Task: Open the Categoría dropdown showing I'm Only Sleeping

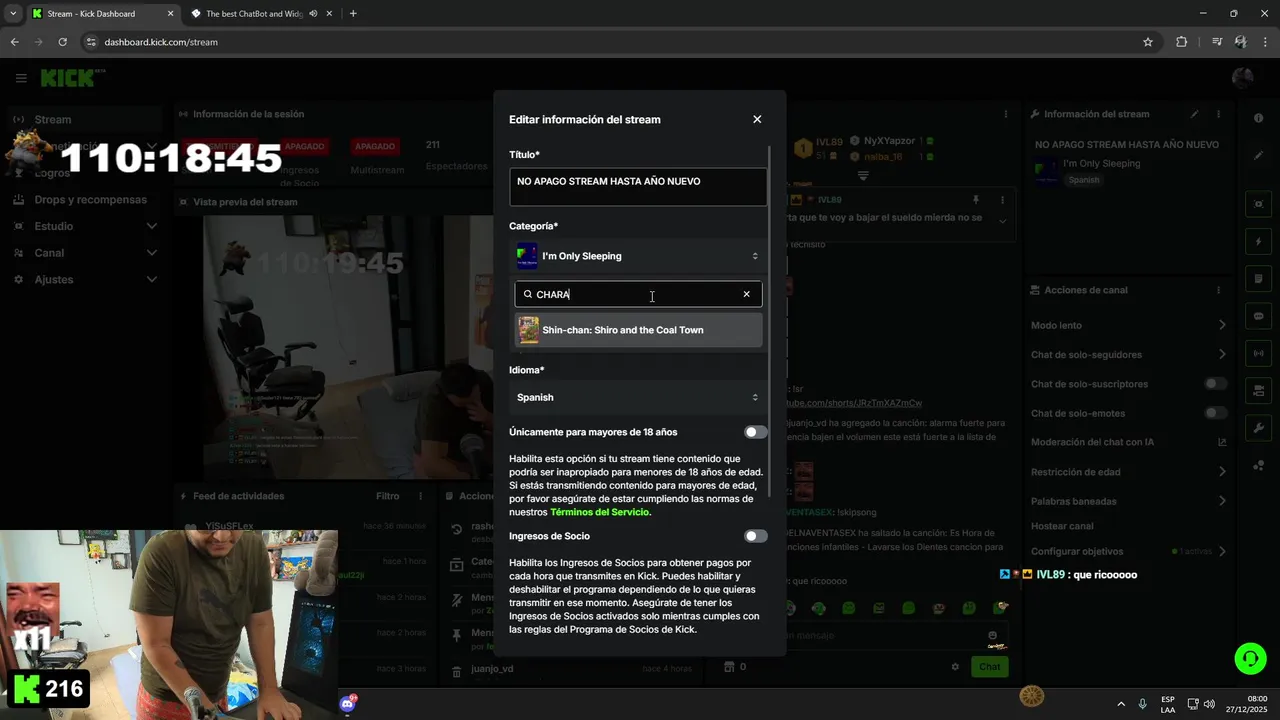Action: [x=638, y=256]
